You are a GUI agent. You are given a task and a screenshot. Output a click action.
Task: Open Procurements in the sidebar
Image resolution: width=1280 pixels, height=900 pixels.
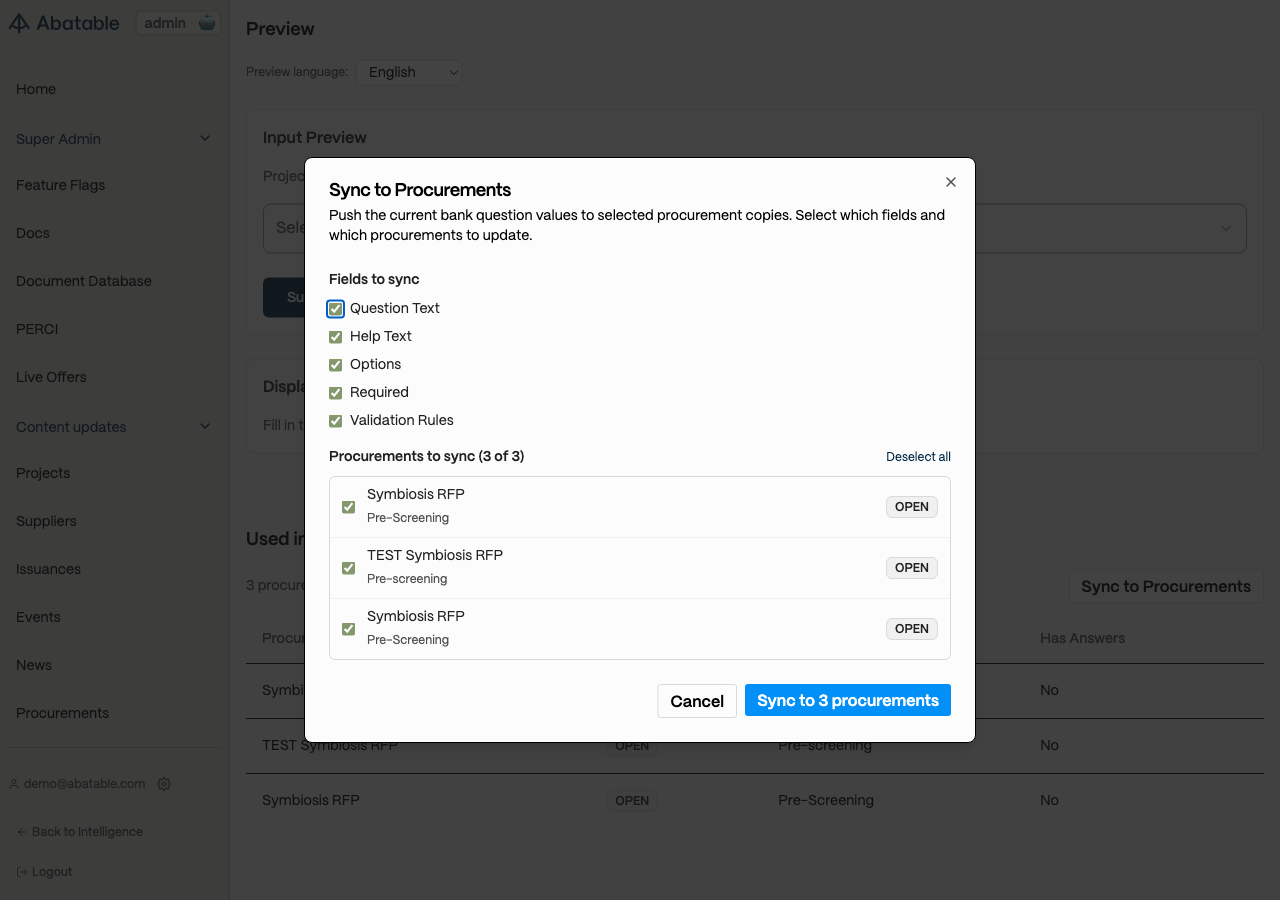[62, 713]
